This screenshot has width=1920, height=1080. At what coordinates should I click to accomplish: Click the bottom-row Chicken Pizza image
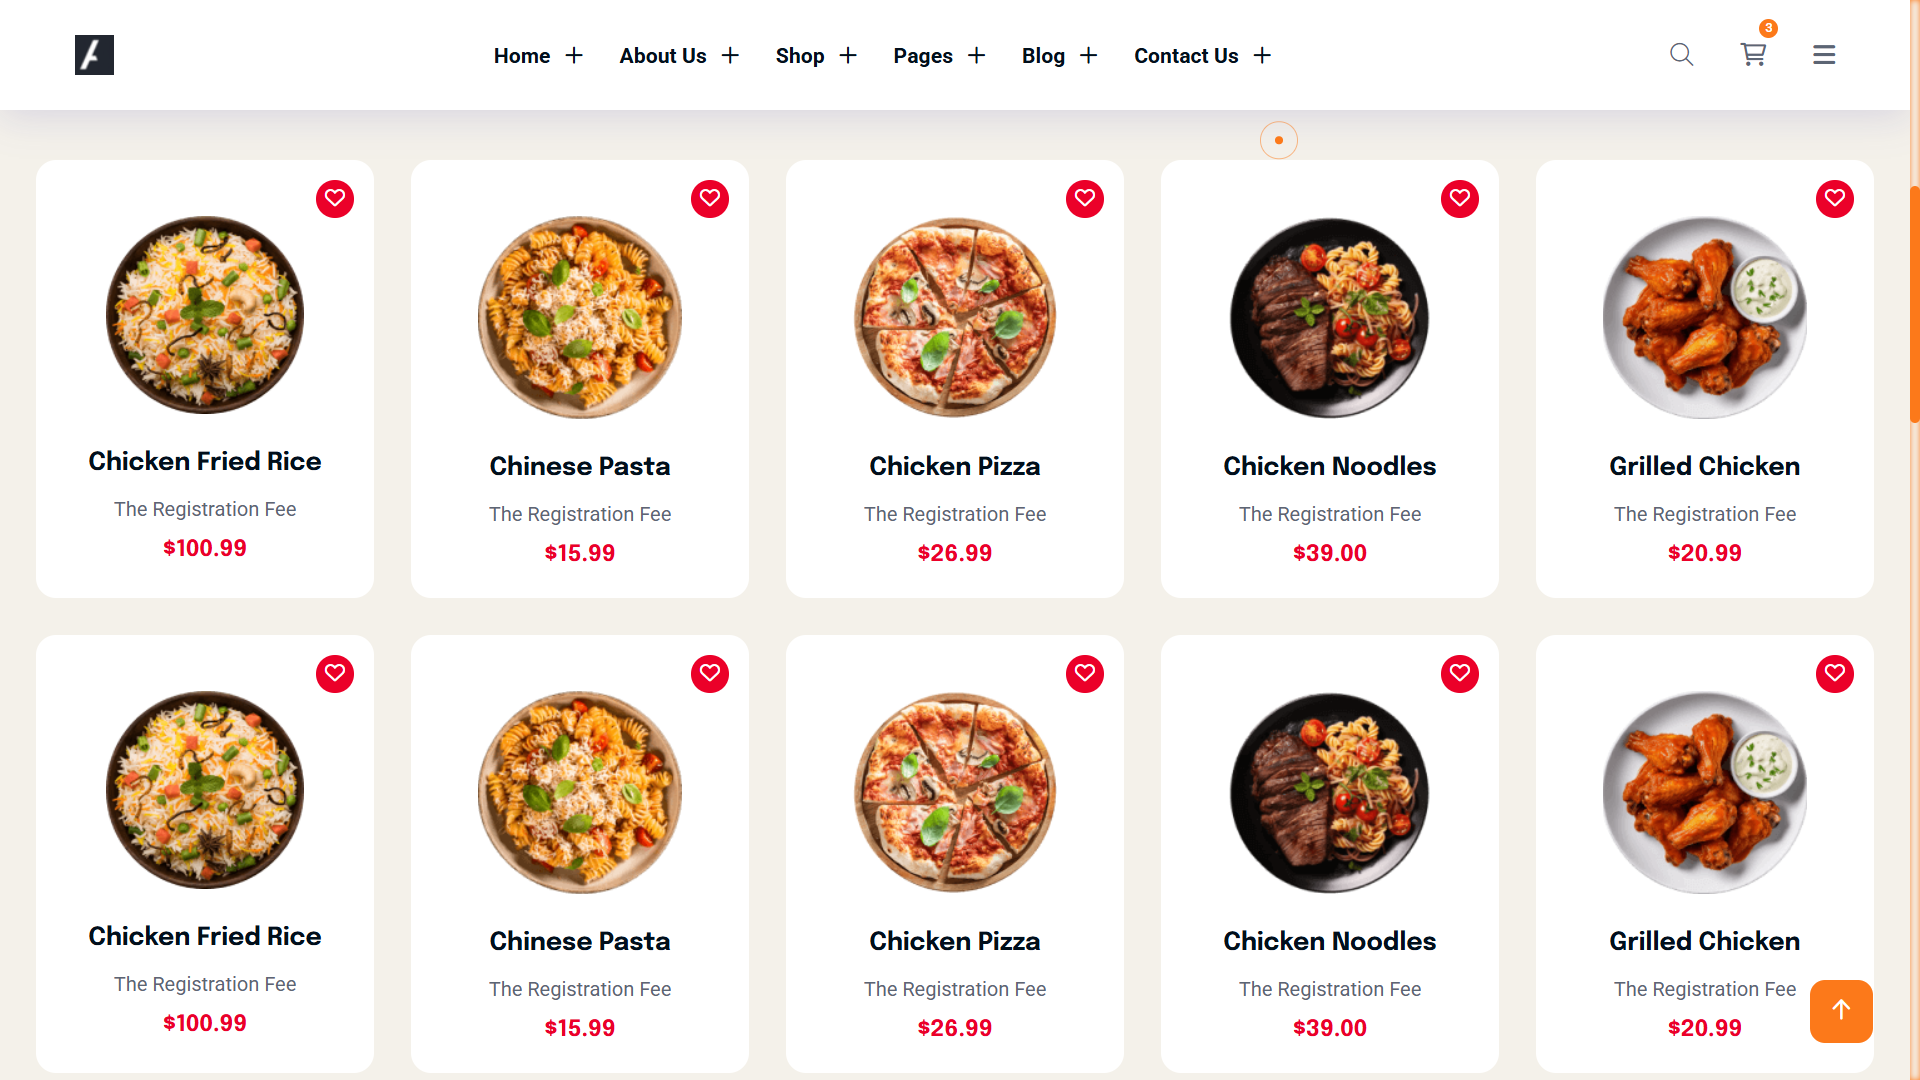pos(954,792)
